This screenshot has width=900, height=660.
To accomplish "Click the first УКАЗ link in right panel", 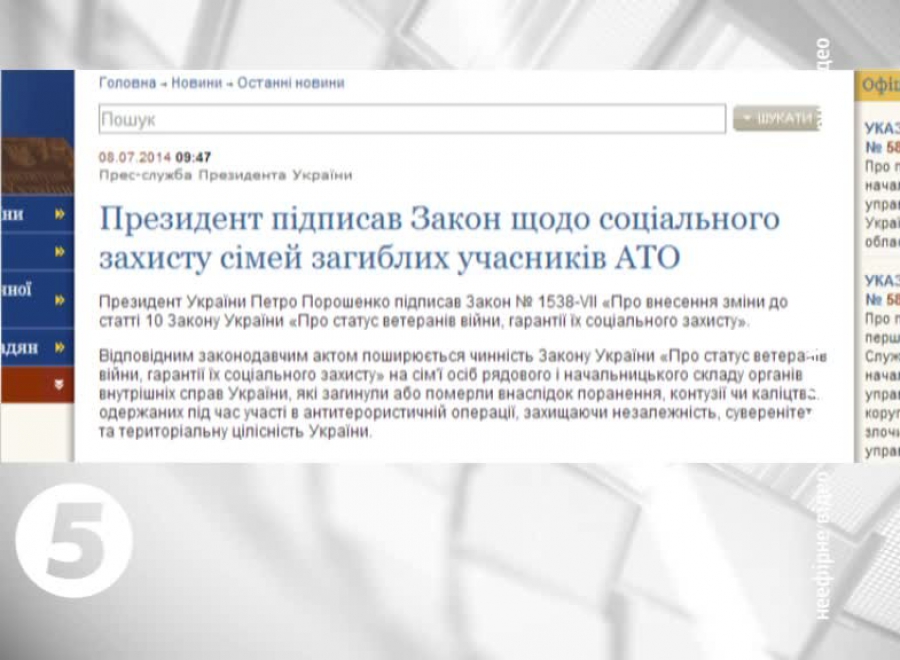I will point(882,128).
